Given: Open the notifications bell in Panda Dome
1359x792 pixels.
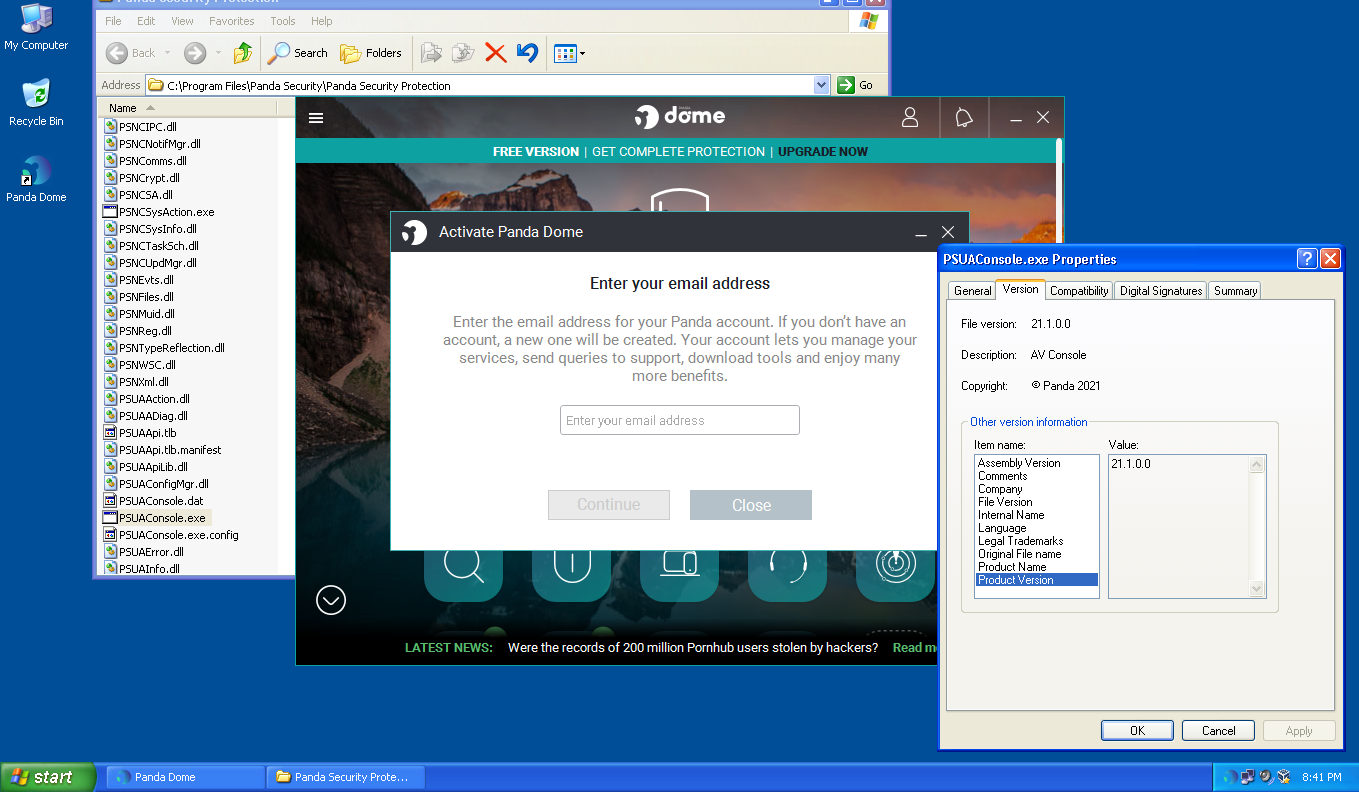Looking at the screenshot, I should [x=964, y=118].
